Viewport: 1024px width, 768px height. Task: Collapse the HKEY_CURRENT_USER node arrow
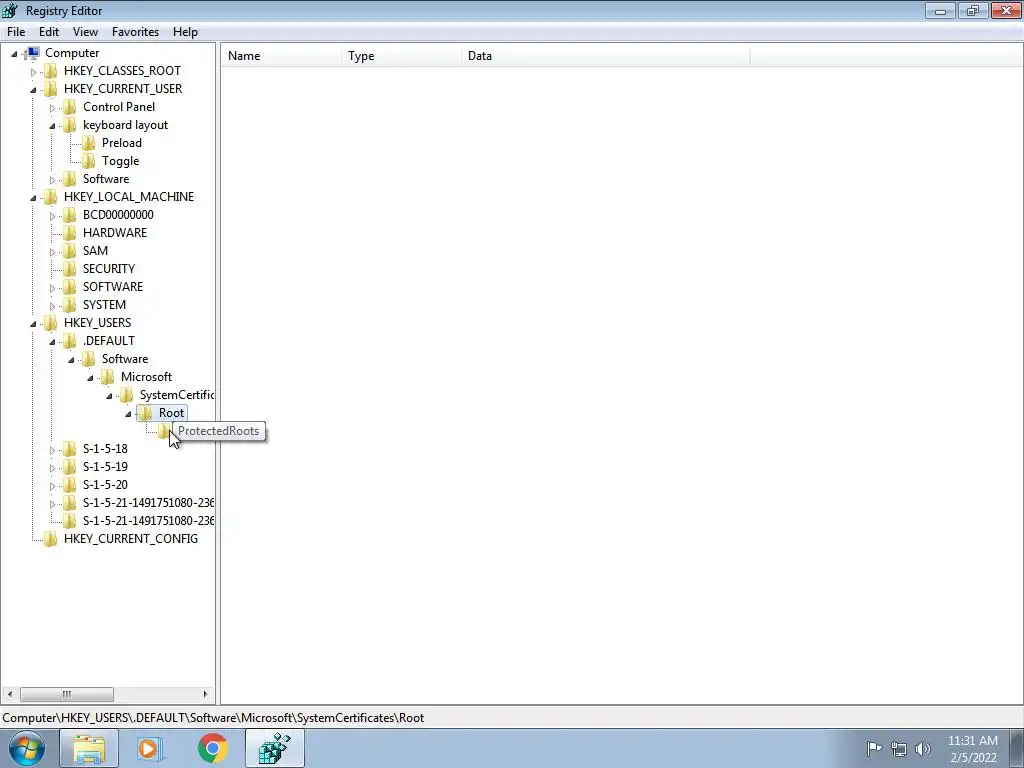(33, 89)
